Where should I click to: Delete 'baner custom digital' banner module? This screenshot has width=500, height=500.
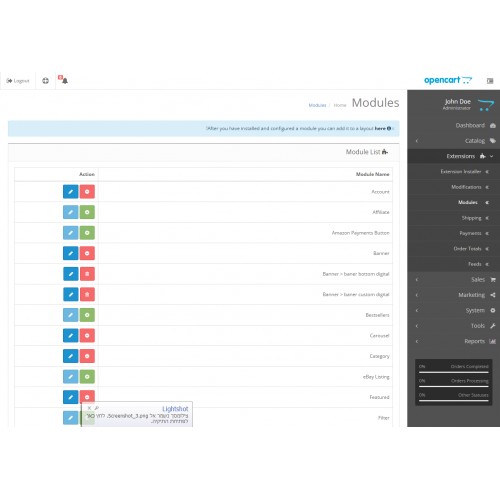click(x=87, y=294)
